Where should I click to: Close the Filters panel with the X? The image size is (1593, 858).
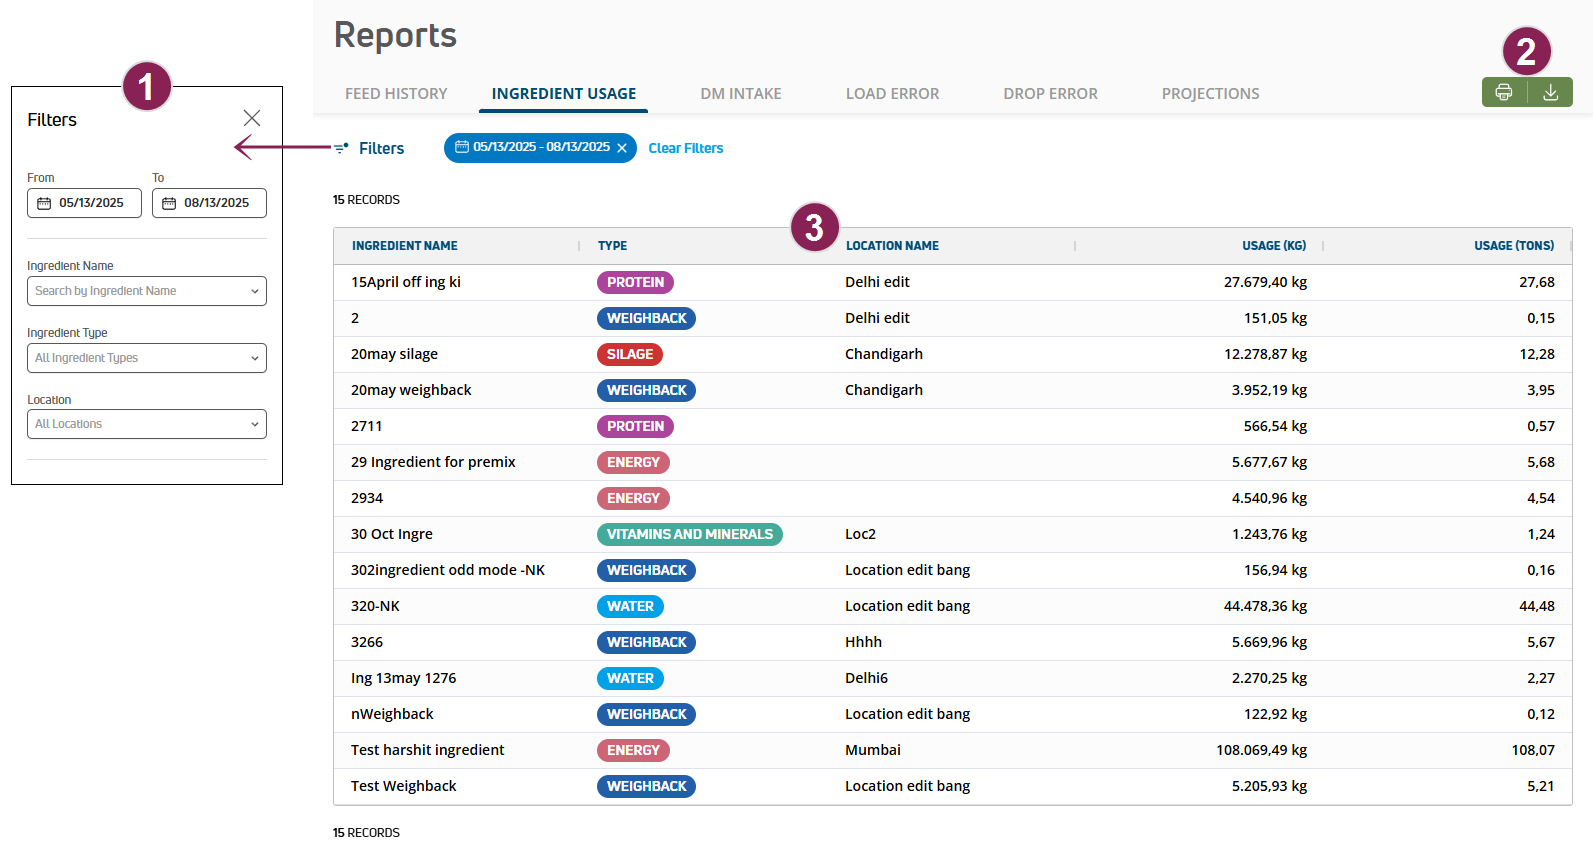pyautogui.click(x=252, y=118)
